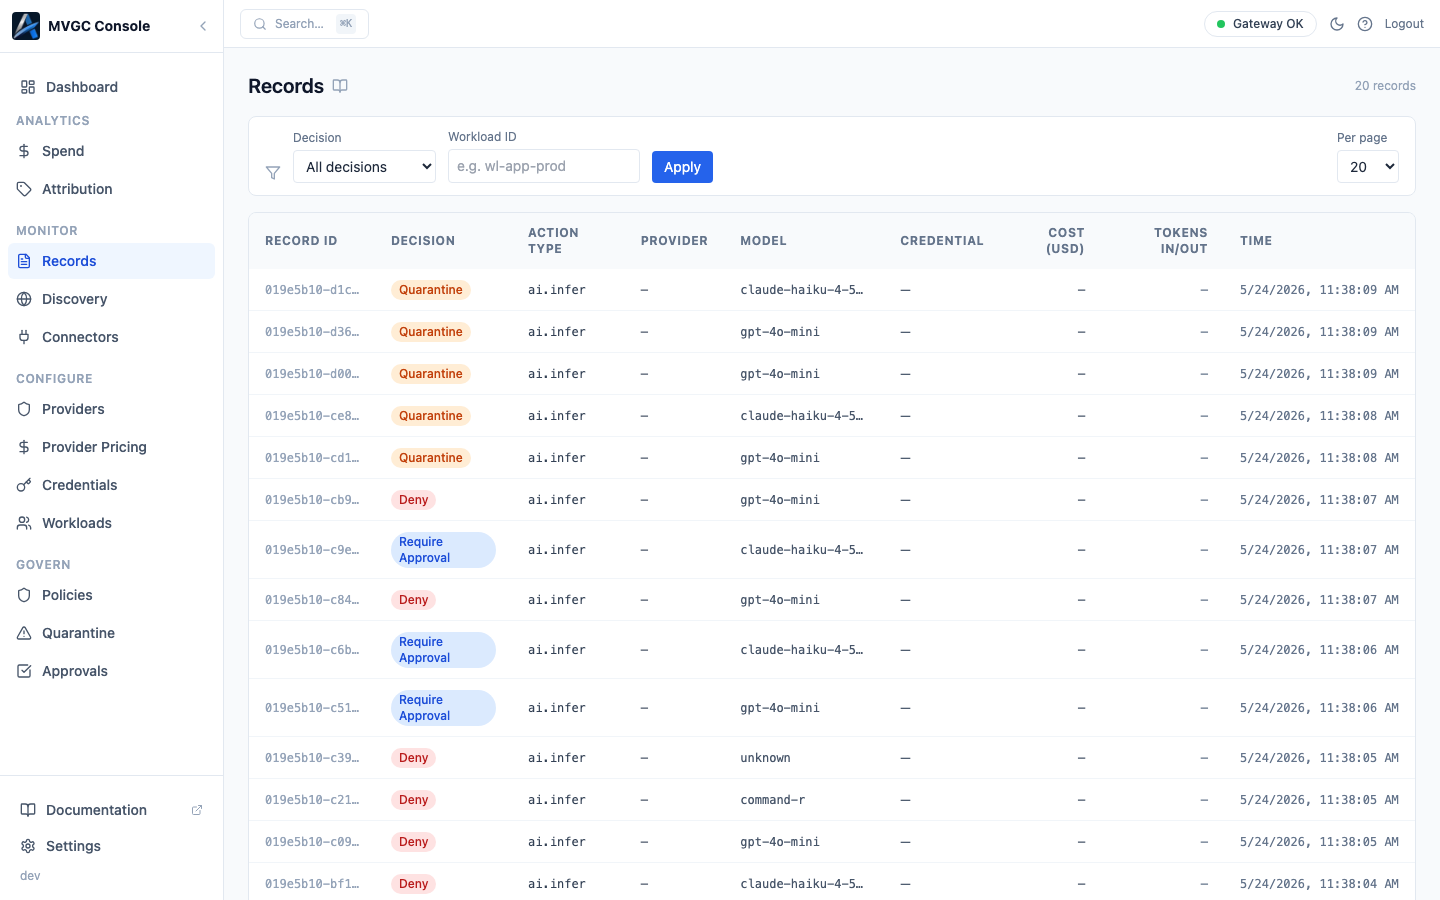Viewport: 1440px width, 900px height.
Task: Click the external link icon beside Documentation
Action: click(x=197, y=810)
